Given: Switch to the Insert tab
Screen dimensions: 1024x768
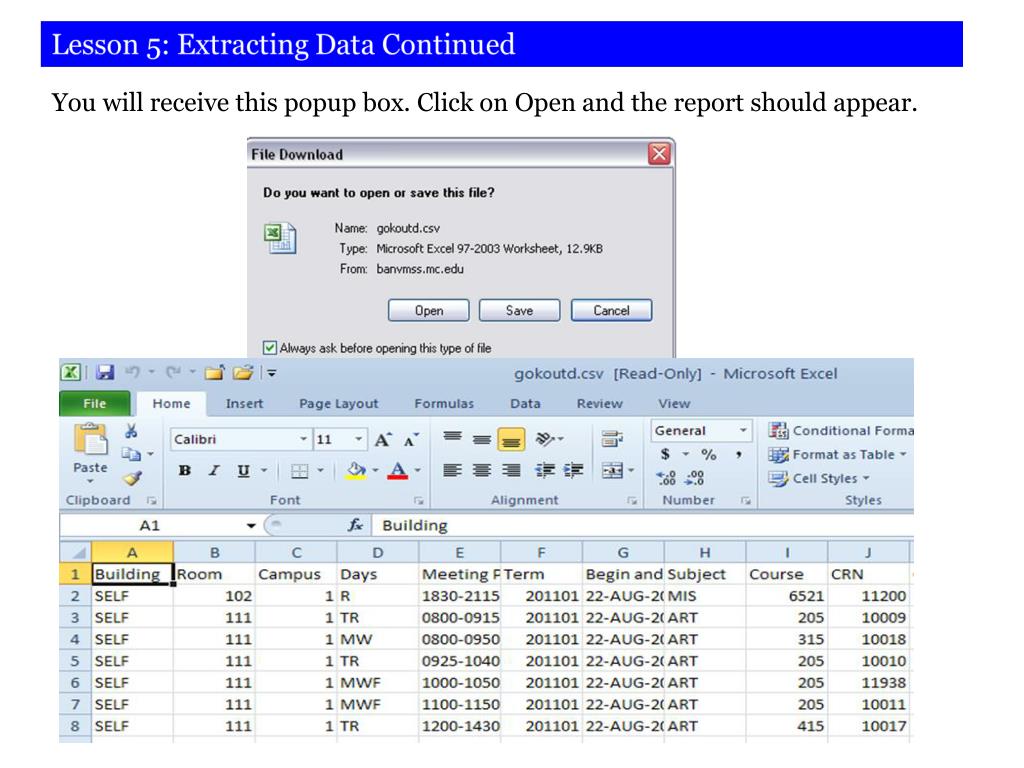Looking at the screenshot, I should 244,404.
